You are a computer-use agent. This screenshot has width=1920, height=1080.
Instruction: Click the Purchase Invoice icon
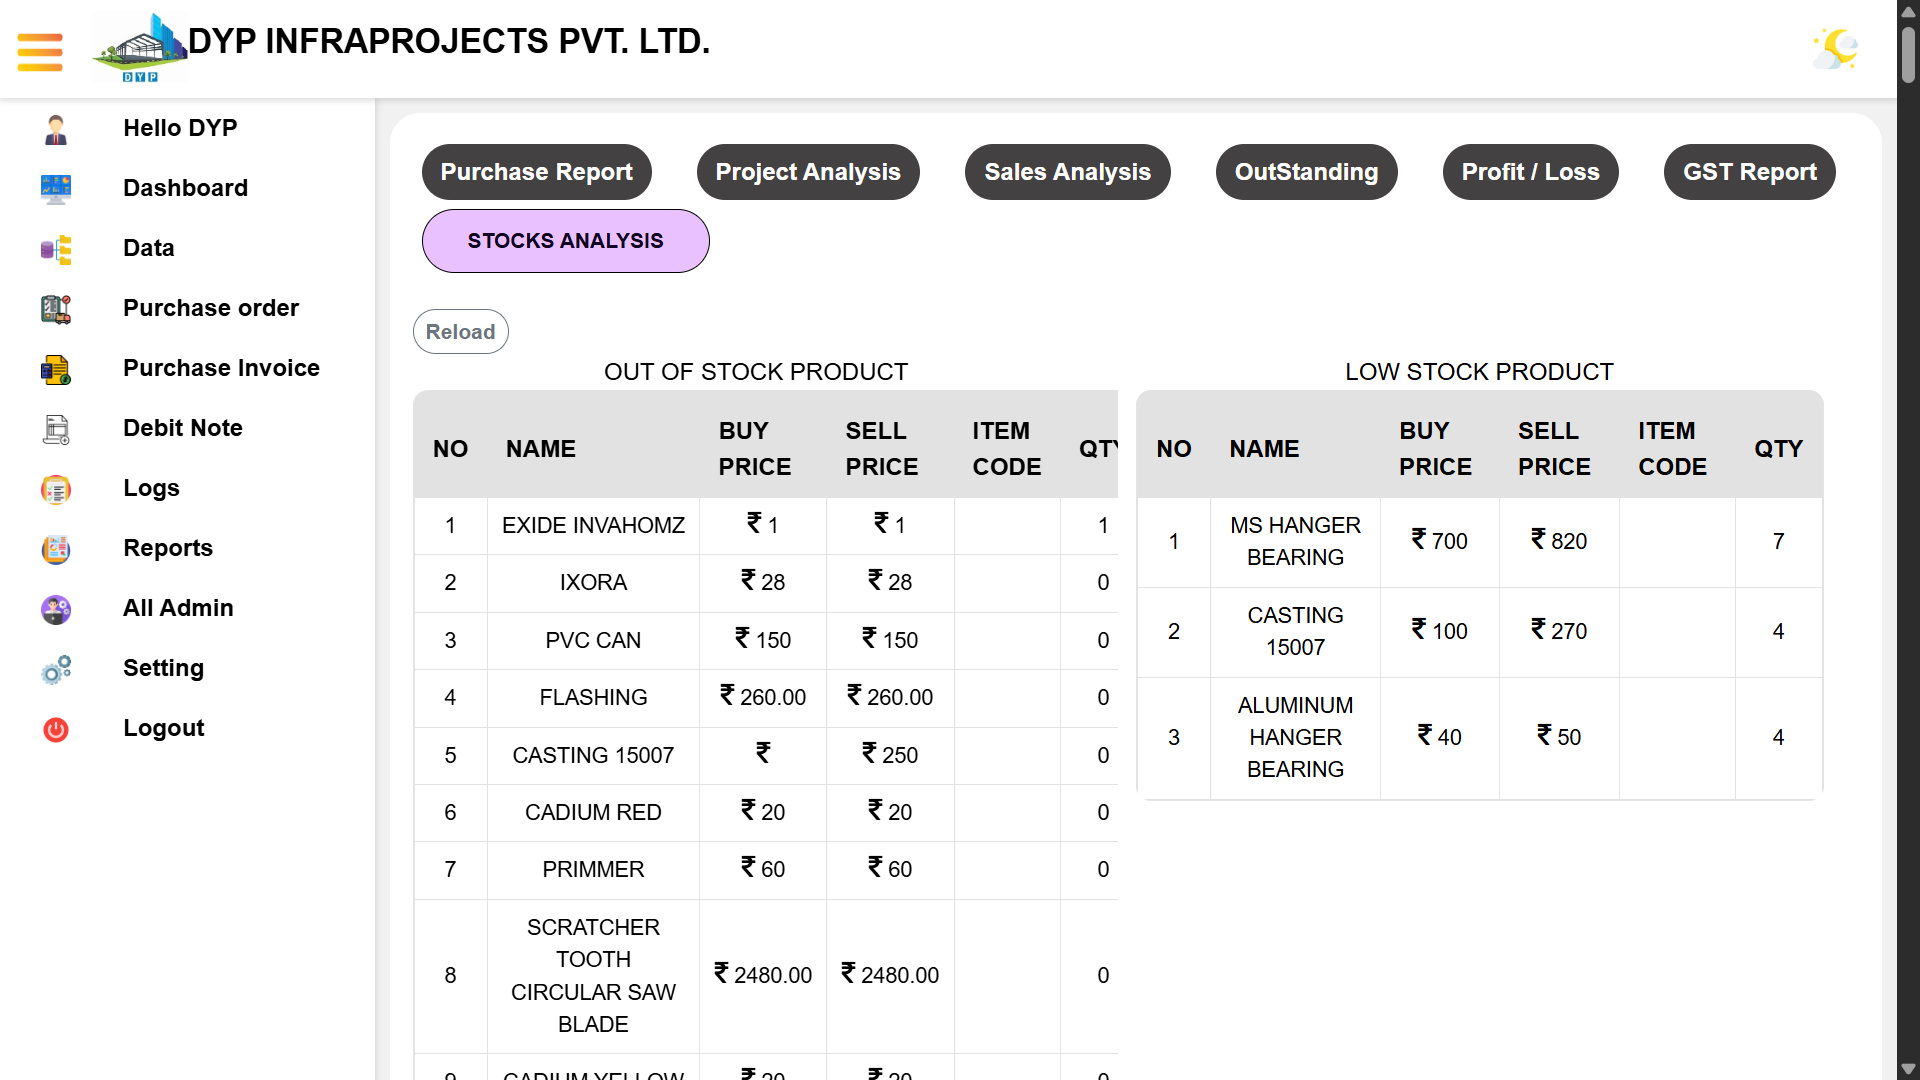click(x=56, y=369)
